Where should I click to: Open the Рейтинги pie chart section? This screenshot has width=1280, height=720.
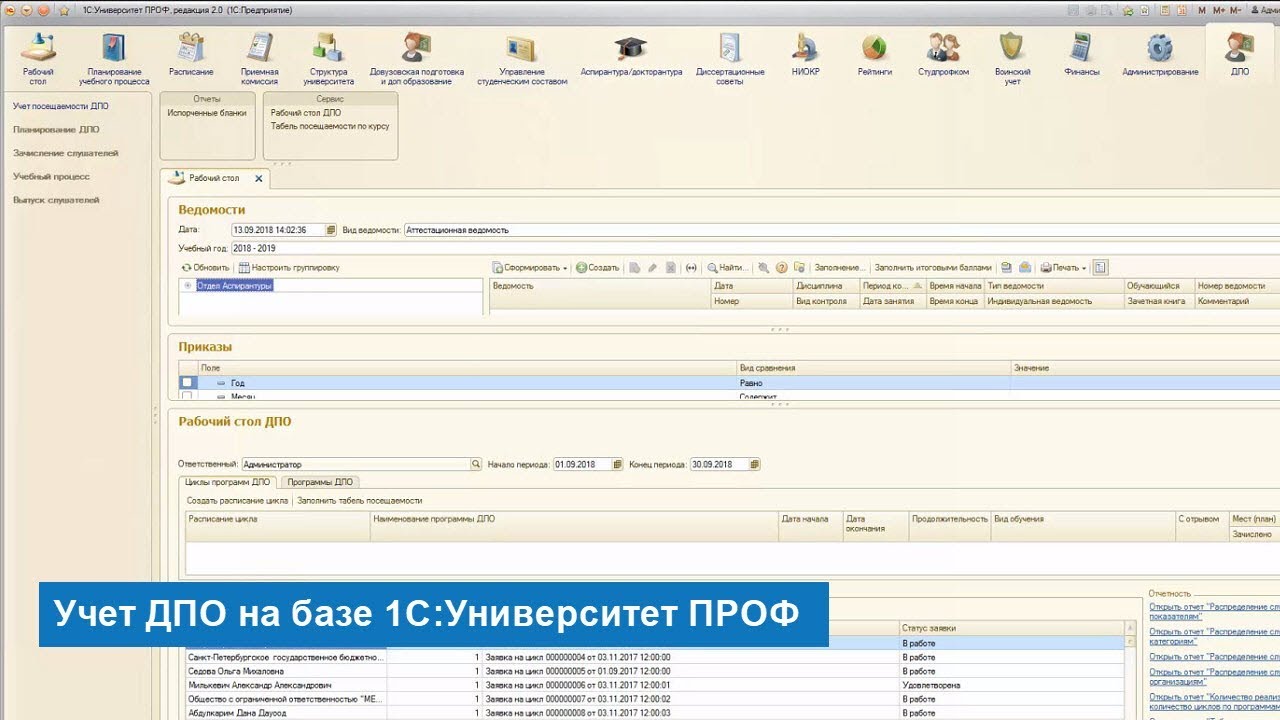pyautogui.click(x=874, y=48)
